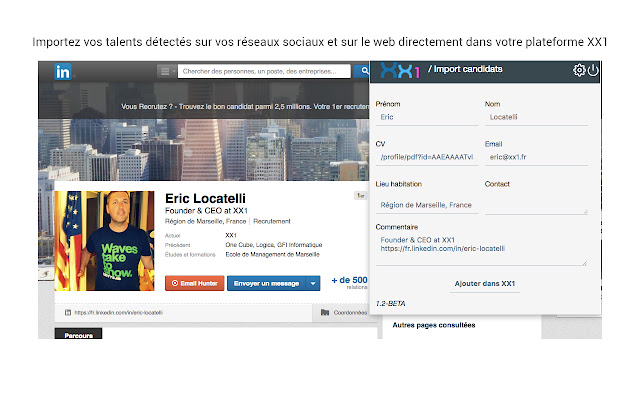Click the XX1 power logout icon
Screen dimensions: 640x400
tap(593, 70)
